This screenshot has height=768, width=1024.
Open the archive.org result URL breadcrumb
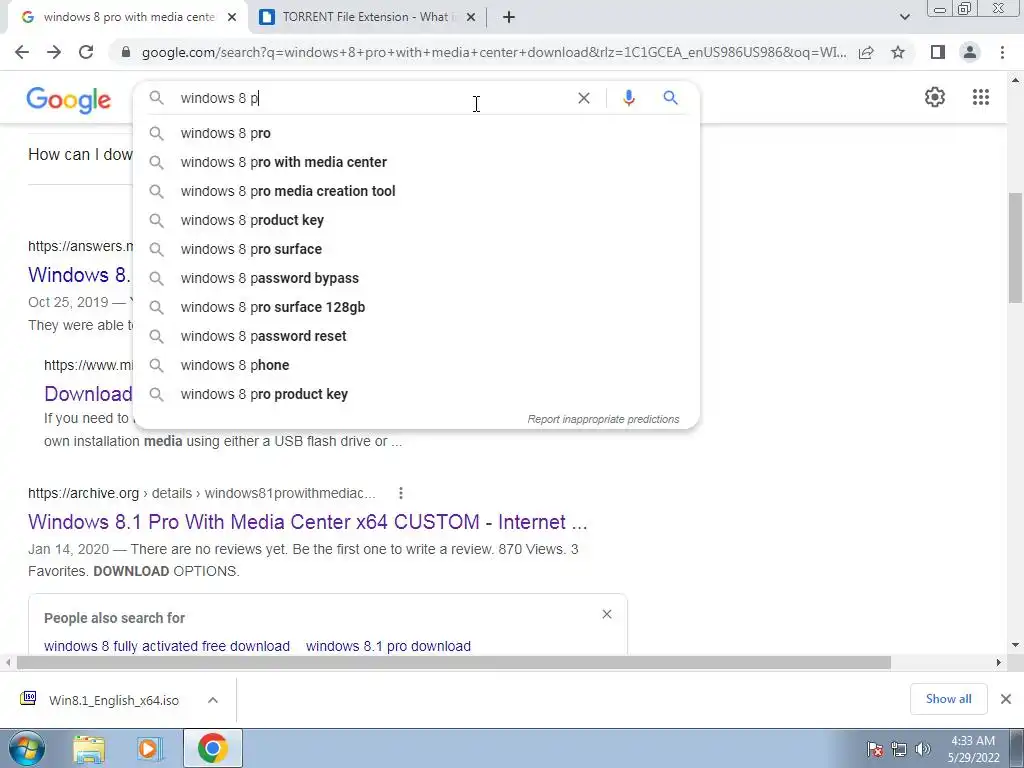pos(202,493)
